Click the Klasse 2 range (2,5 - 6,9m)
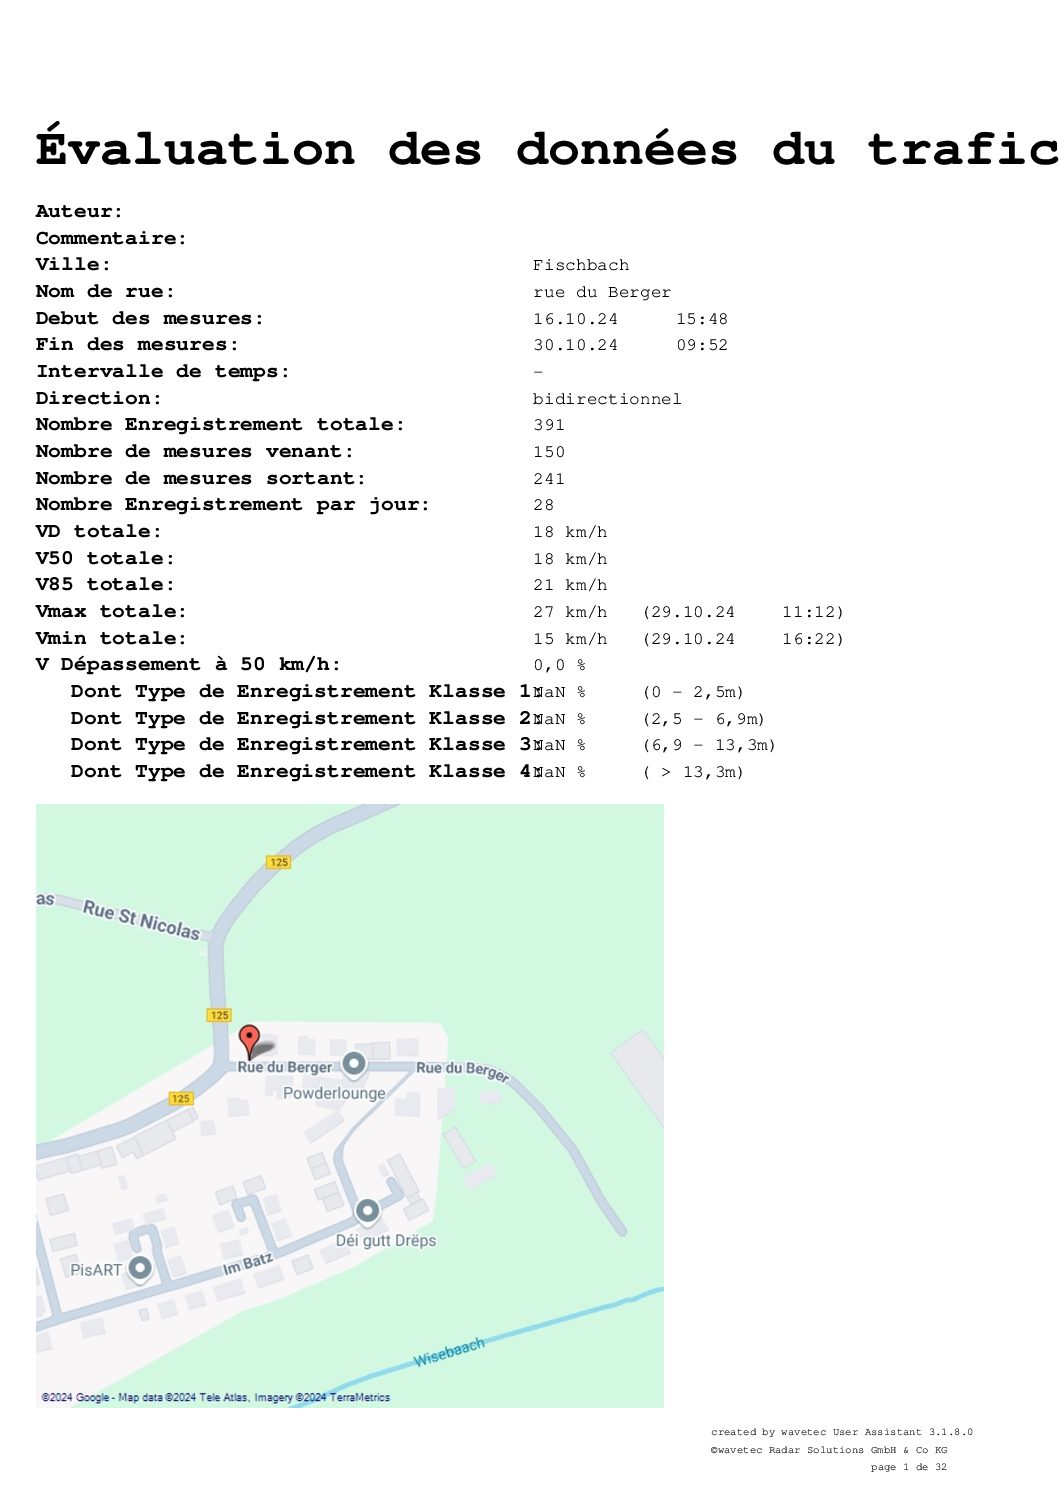This screenshot has width=1060, height=1497. (x=704, y=719)
